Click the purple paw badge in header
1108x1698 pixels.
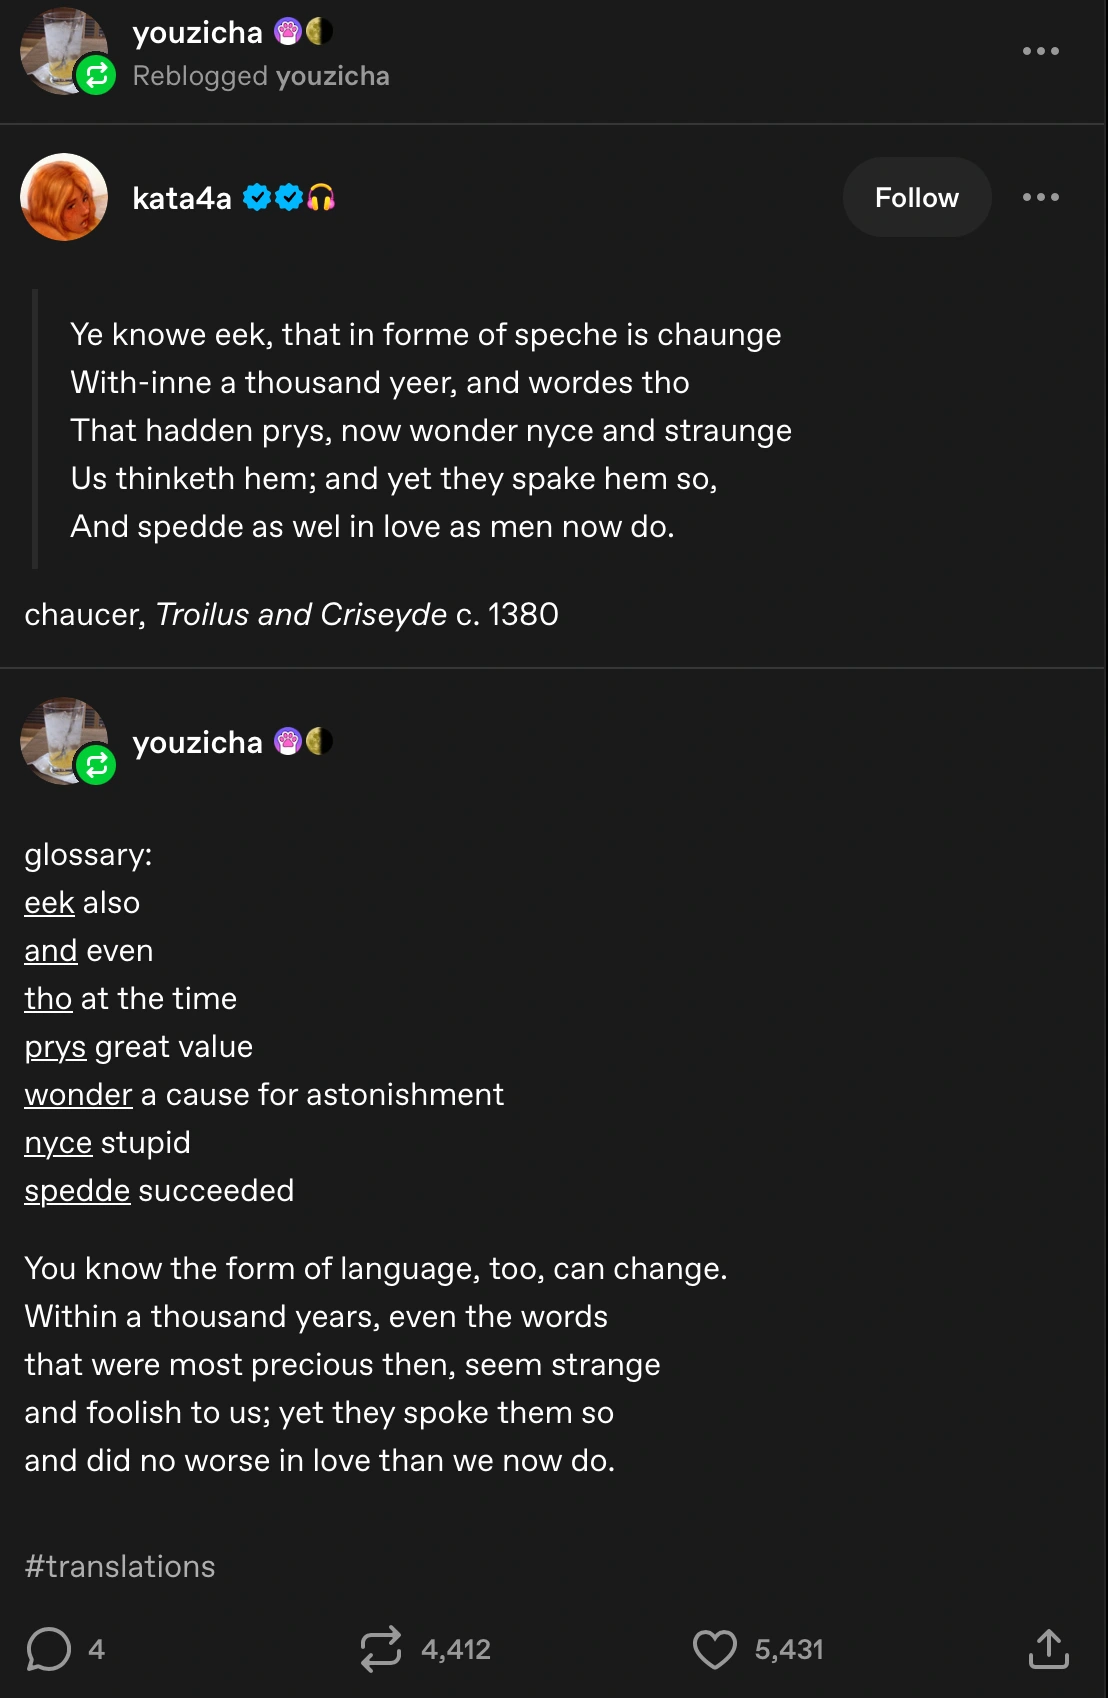tap(288, 32)
